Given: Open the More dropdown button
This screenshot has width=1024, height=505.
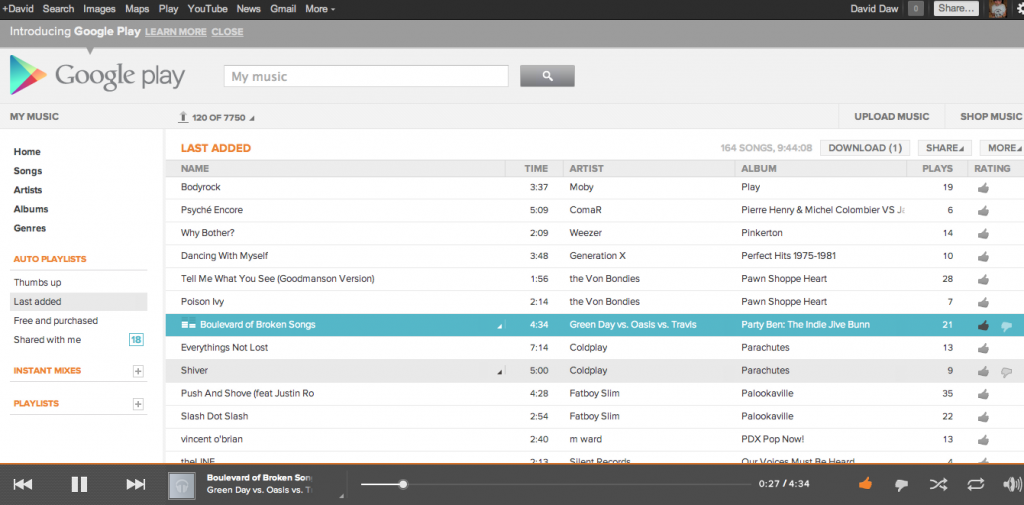Looking at the screenshot, I should coord(1001,148).
